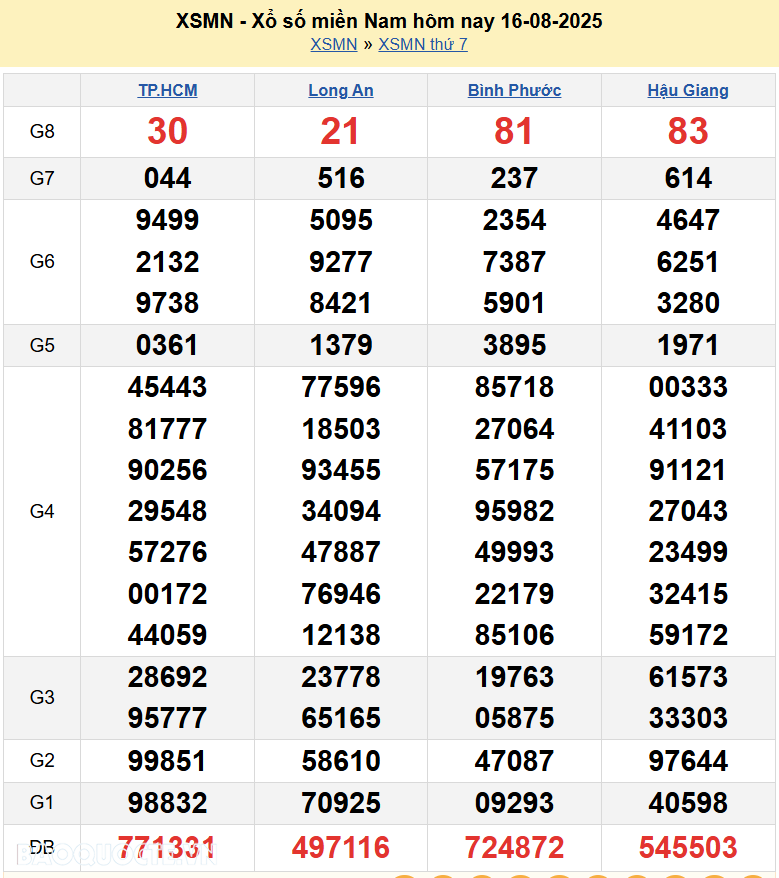This screenshot has width=779, height=878.
Task: Click the TP.HCM column header link
Action: [x=167, y=90]
